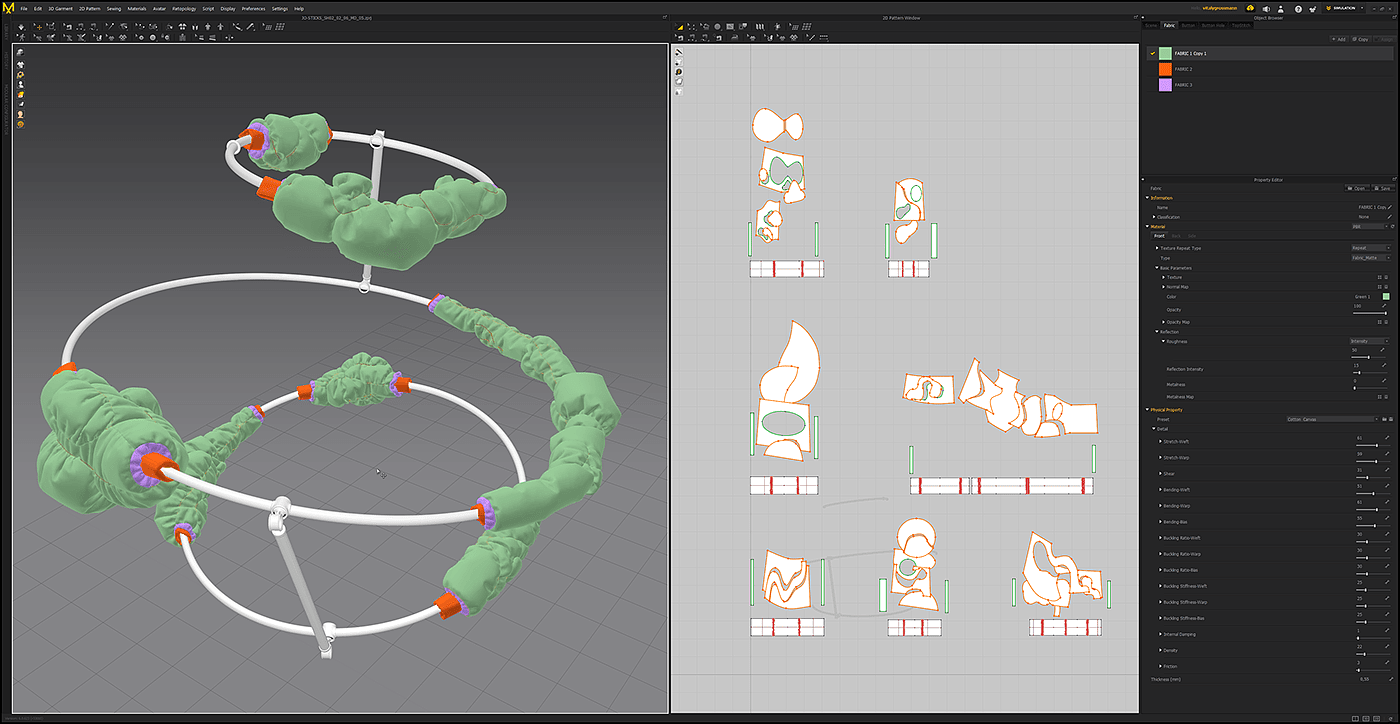Collapse the Information section
Viewport: 1400px width, 724px height.
[x=1148, y=198]
